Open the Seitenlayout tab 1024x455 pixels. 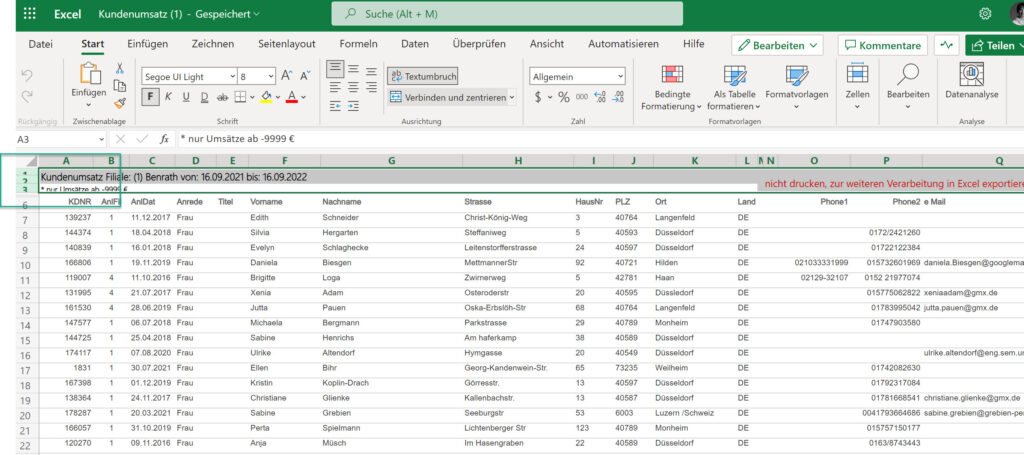click(286, 44)
